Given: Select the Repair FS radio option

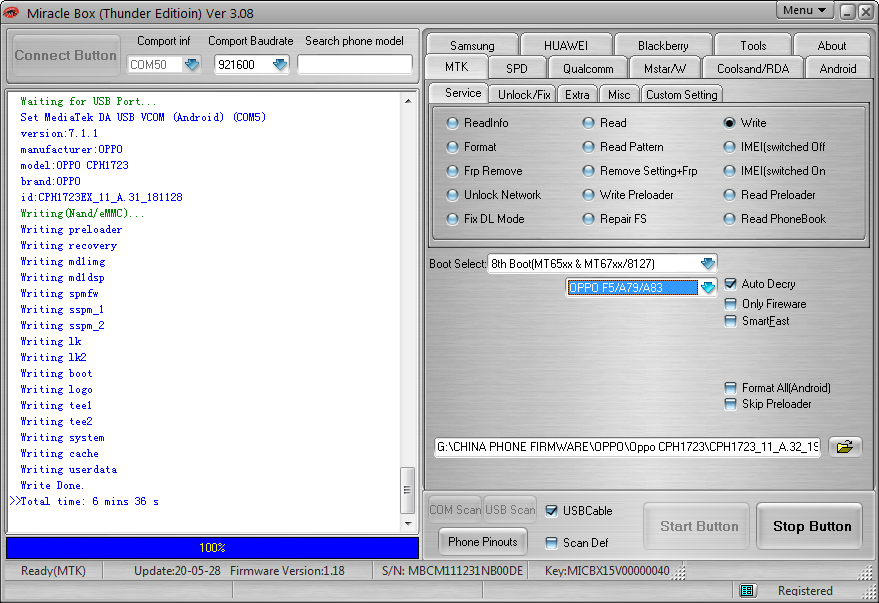Looking at the screenshot, I should point(588,219).
